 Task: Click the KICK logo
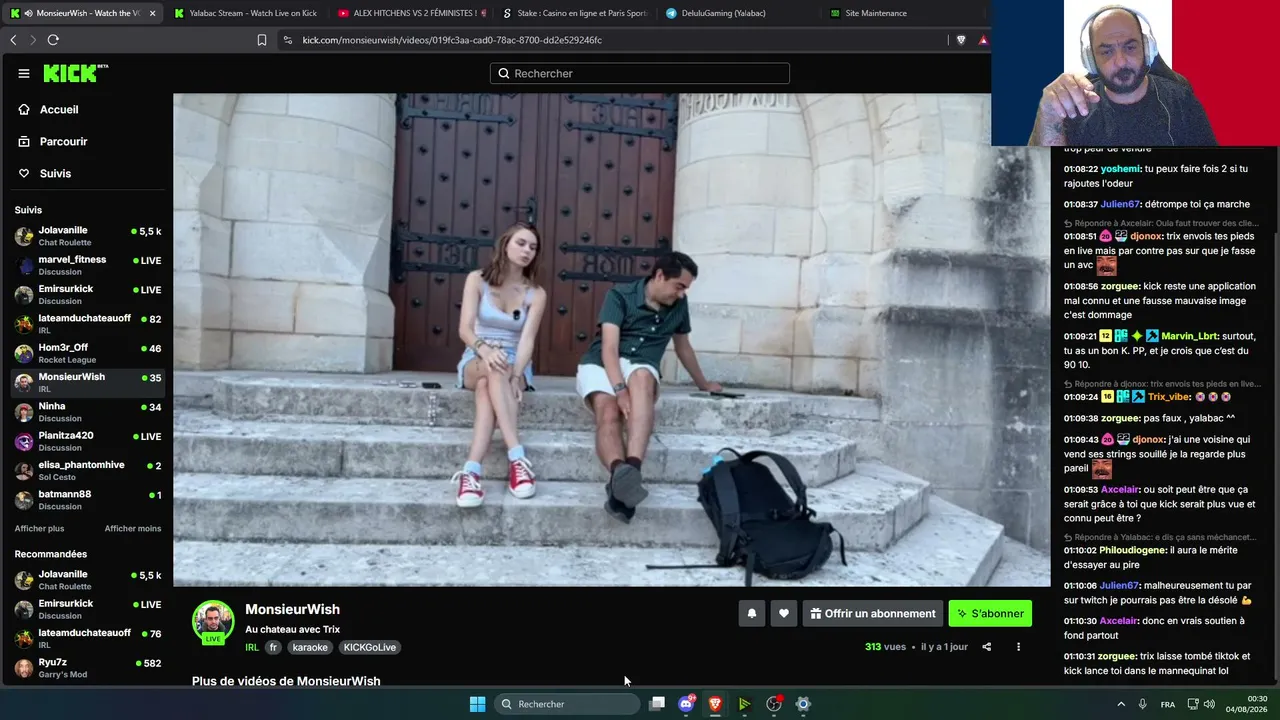pos(75,73)
